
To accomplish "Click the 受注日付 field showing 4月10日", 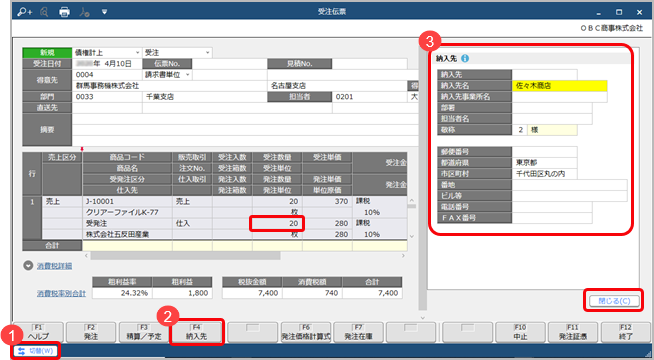I will tap(107, 63).
